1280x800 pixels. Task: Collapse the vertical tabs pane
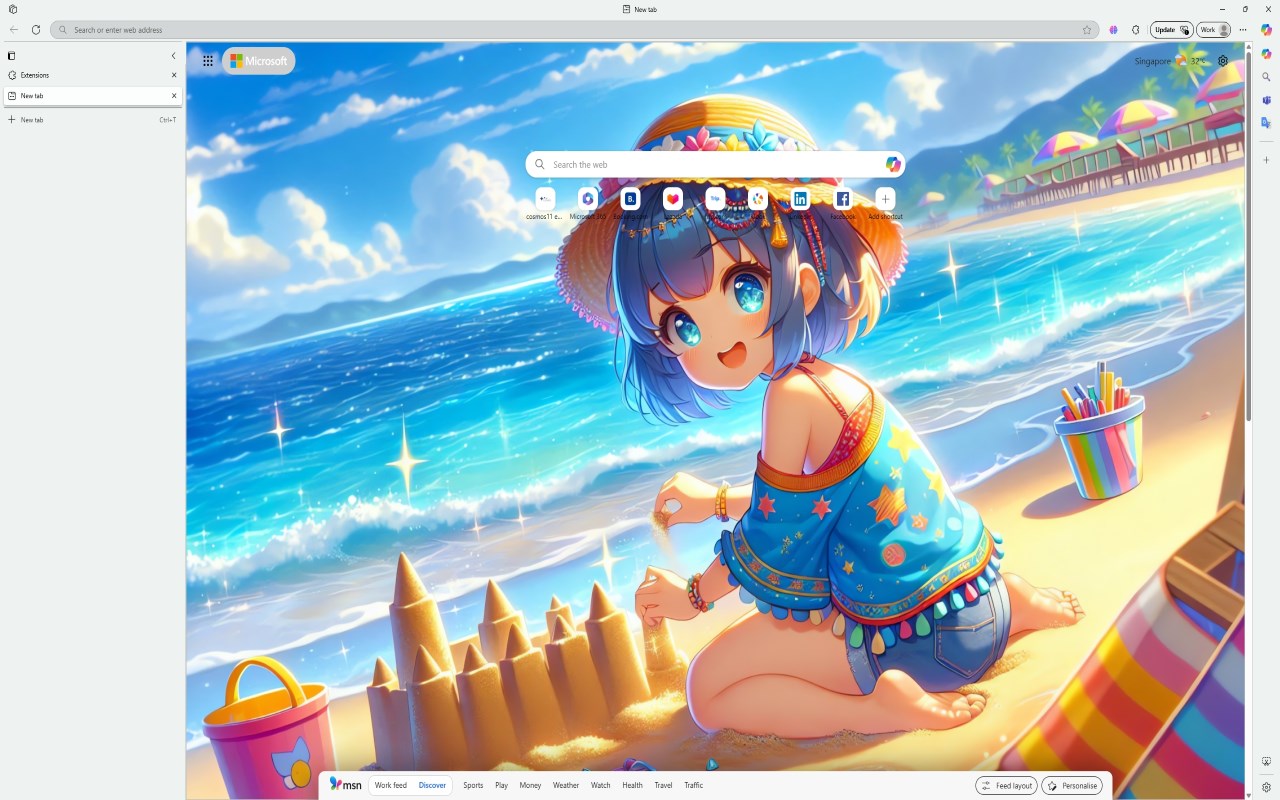pos(173,56)
